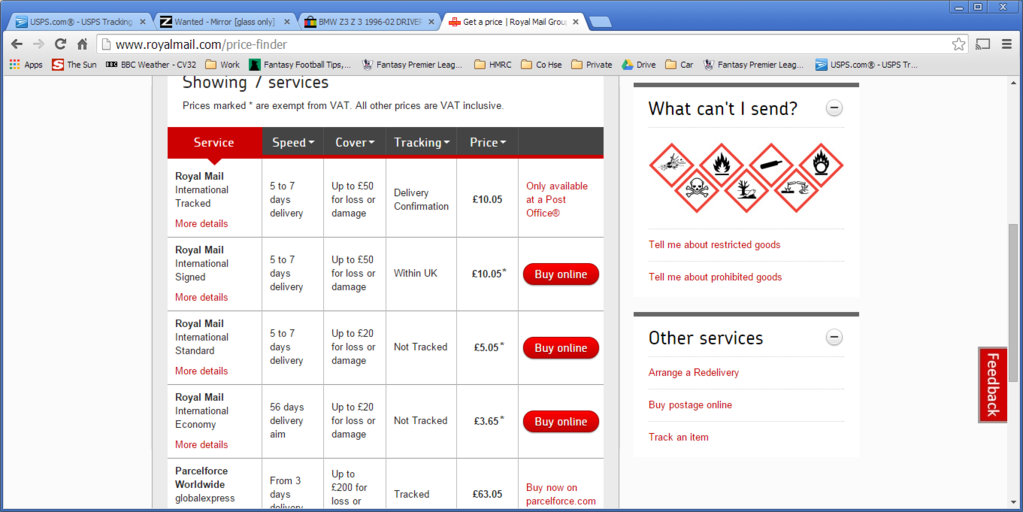Buy International Signed online

pos(561,275)
